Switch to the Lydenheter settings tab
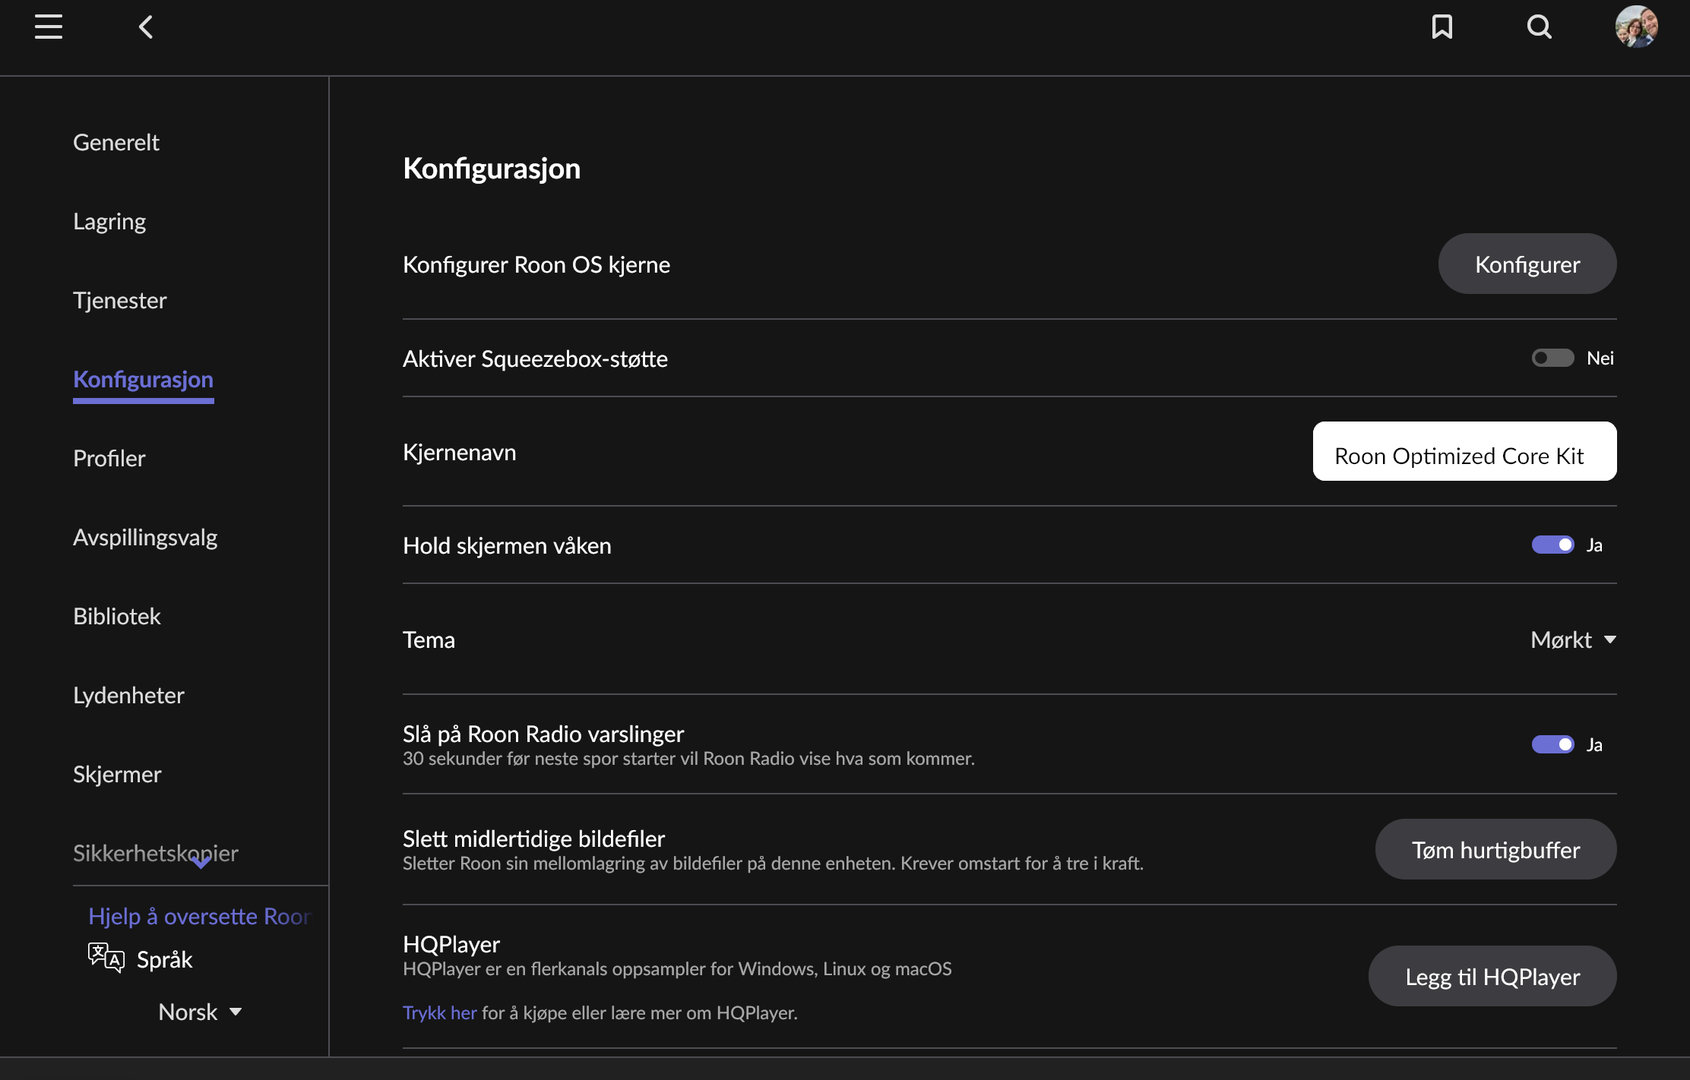 (x=128, y=696)
